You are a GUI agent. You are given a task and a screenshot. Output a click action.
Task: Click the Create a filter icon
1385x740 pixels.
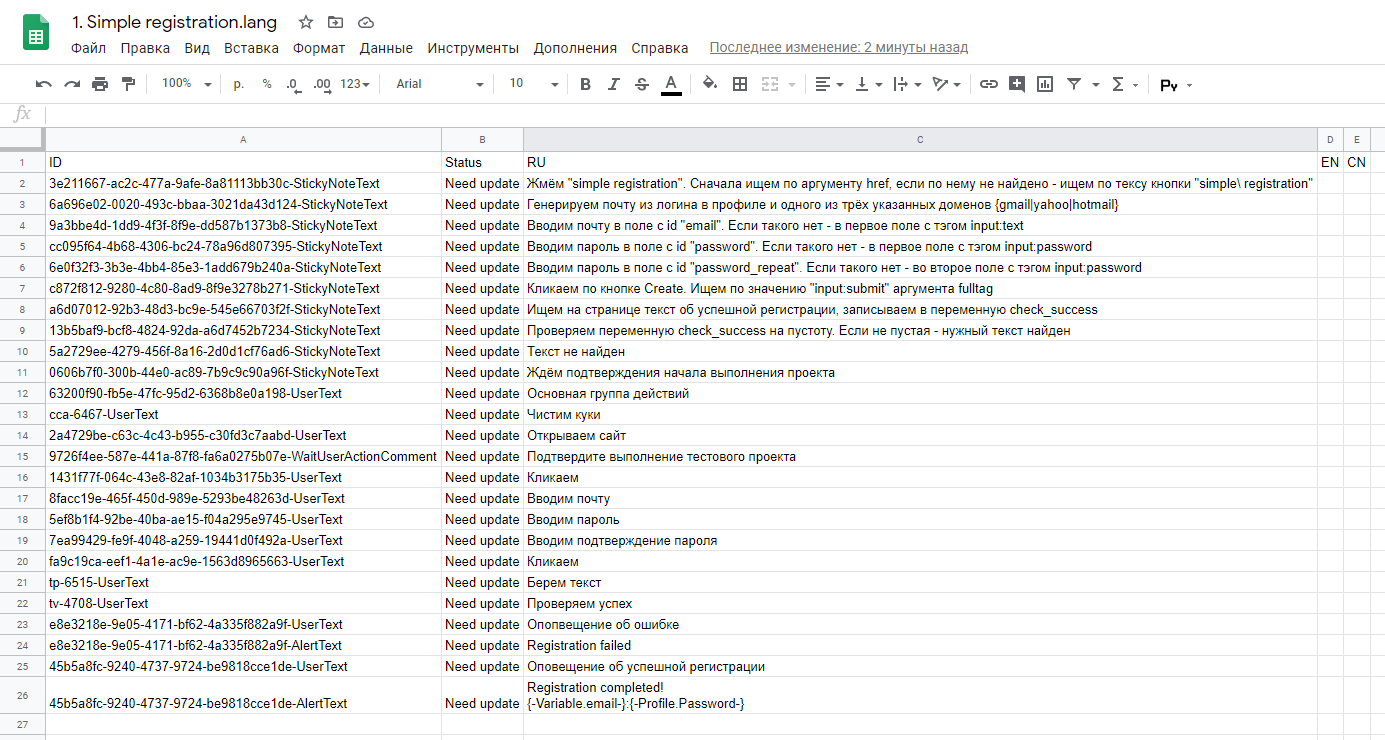[1074, 84]
